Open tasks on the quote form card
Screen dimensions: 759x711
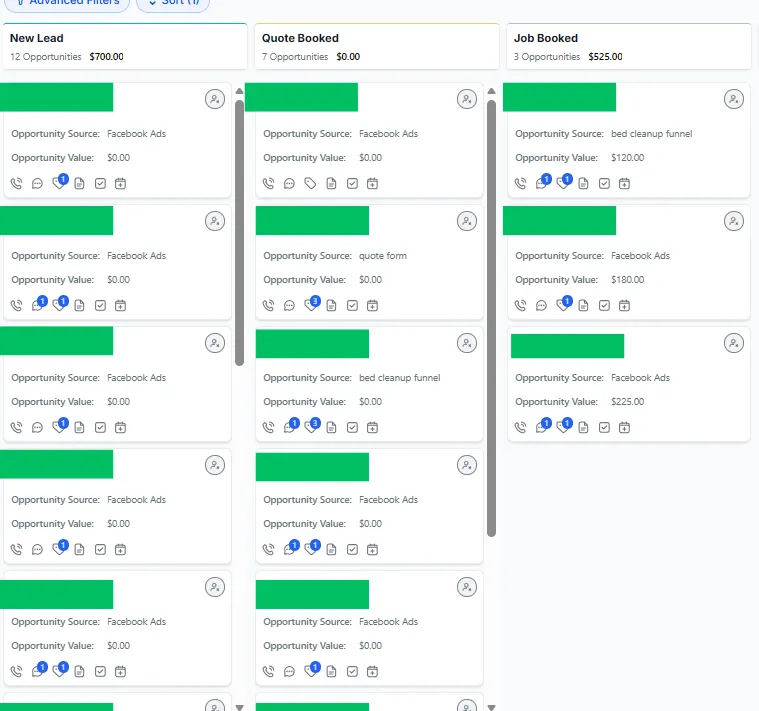[352, 305]
